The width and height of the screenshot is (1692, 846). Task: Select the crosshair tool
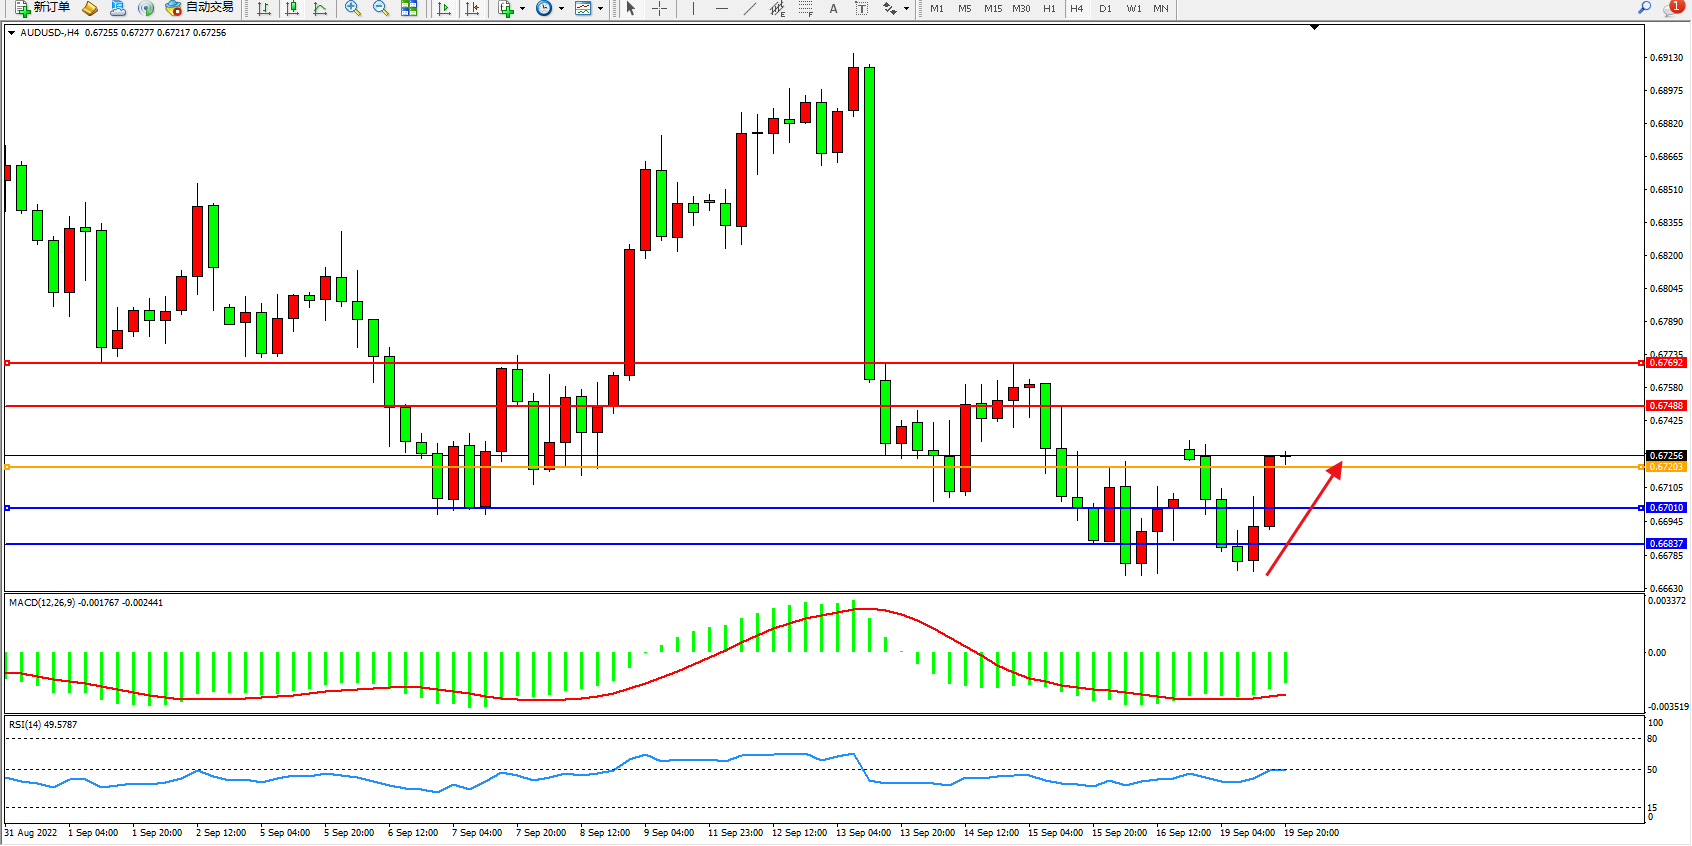point(660,8)
